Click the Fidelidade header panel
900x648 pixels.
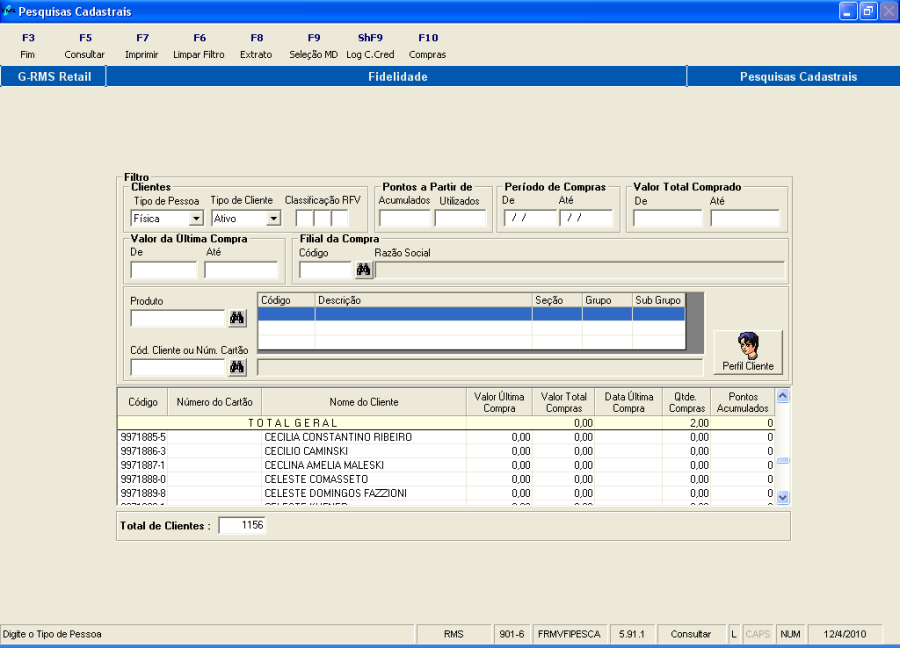coord(397,76)
